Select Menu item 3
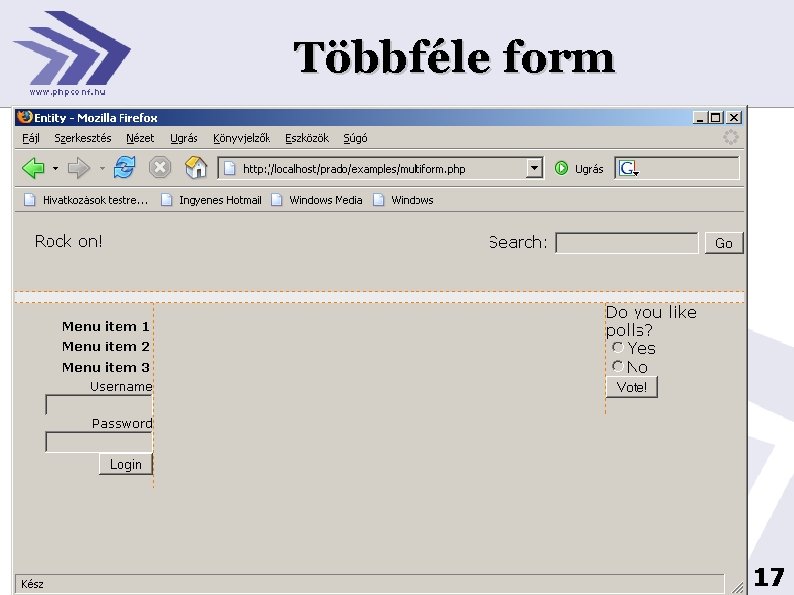The height and width of the screenshot is (595, 794). (105, 367)
